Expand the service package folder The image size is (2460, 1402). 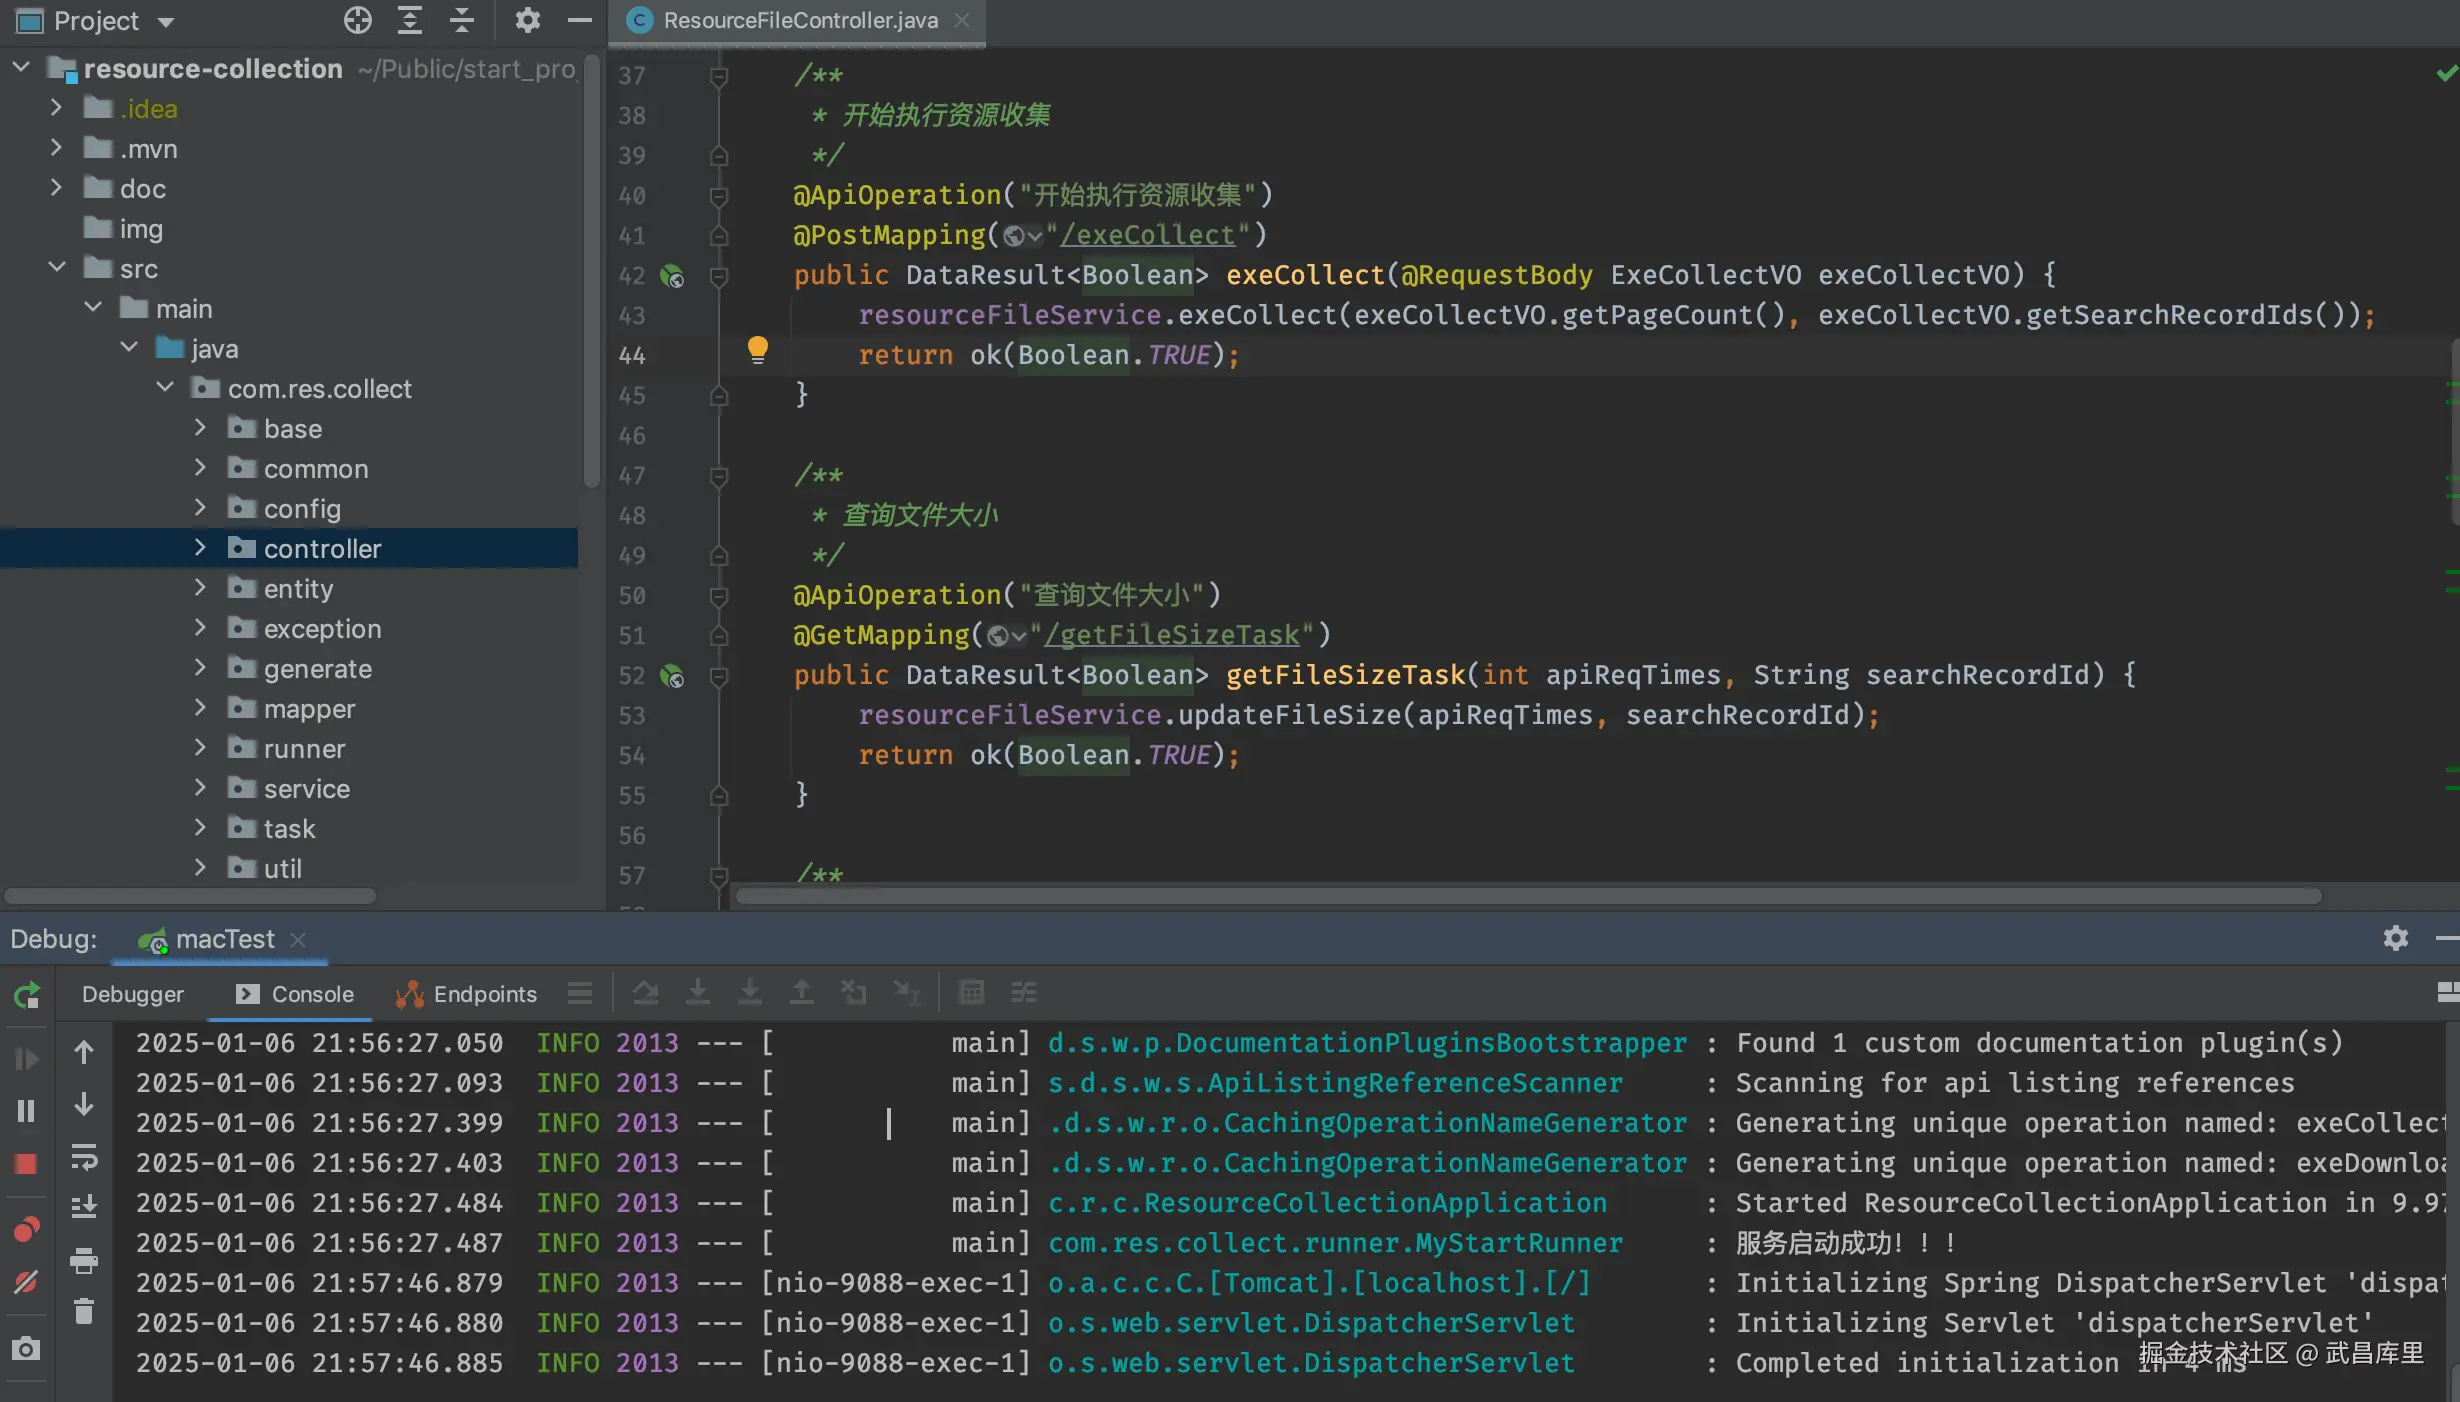tap(200, 788)
